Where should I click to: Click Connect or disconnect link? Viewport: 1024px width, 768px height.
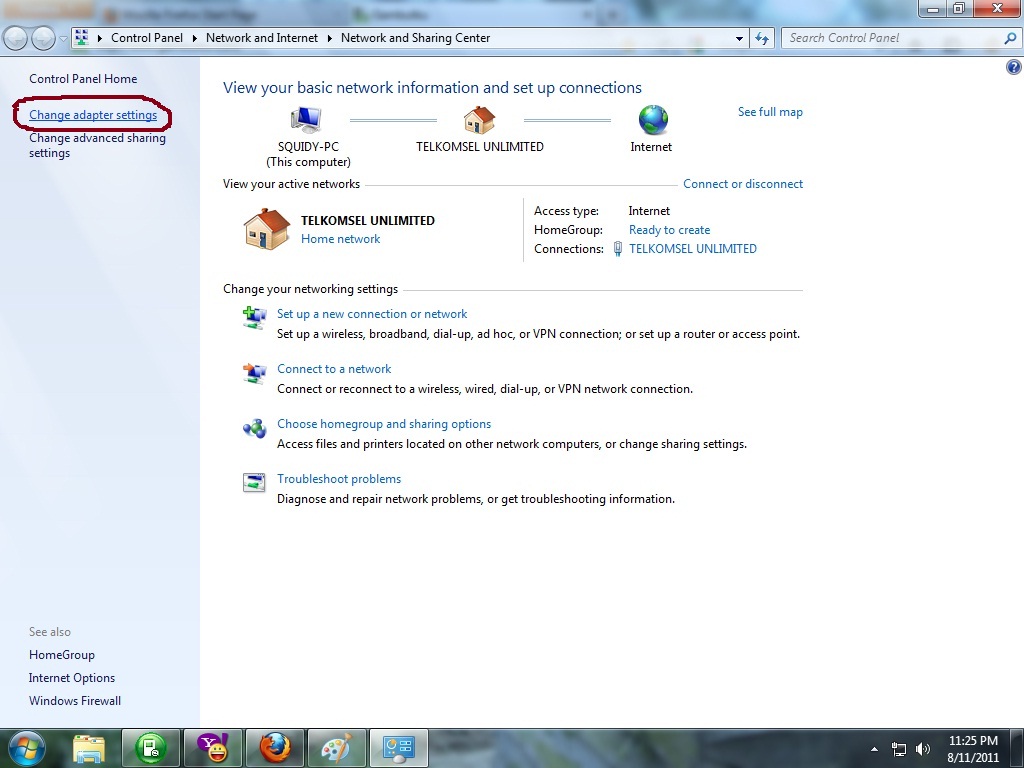(x=743, y=184)
